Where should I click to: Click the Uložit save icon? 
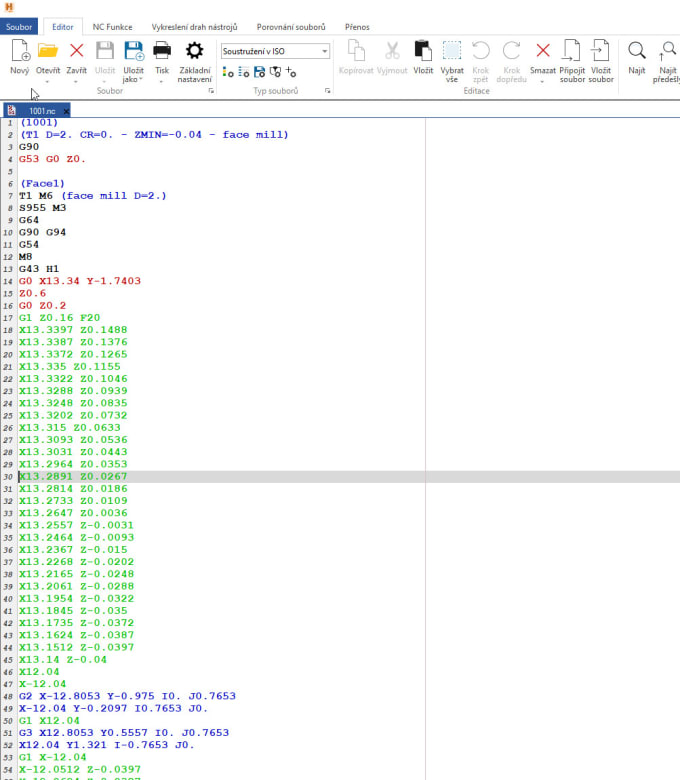pos(105,51)
